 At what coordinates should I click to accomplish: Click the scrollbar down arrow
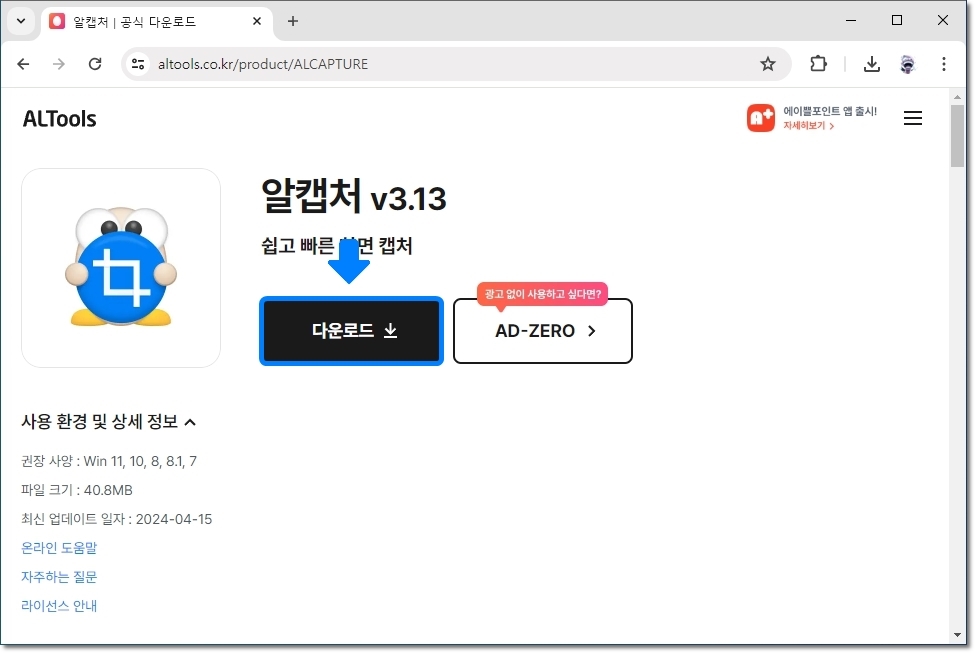957,635
